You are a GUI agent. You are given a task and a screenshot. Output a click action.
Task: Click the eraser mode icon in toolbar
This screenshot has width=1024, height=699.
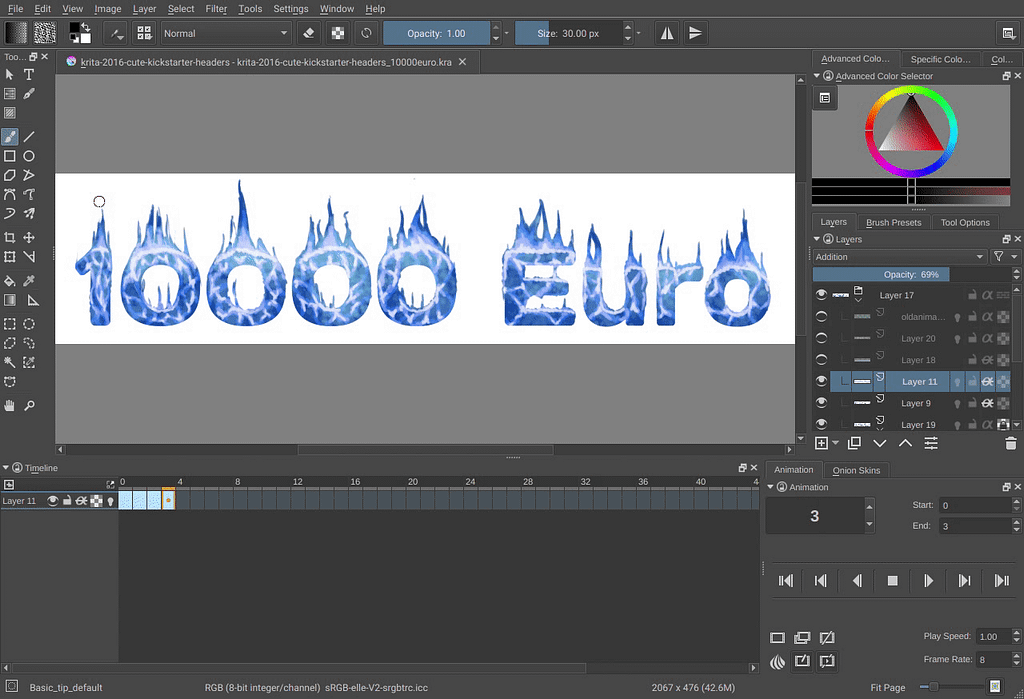coord(309,33)
